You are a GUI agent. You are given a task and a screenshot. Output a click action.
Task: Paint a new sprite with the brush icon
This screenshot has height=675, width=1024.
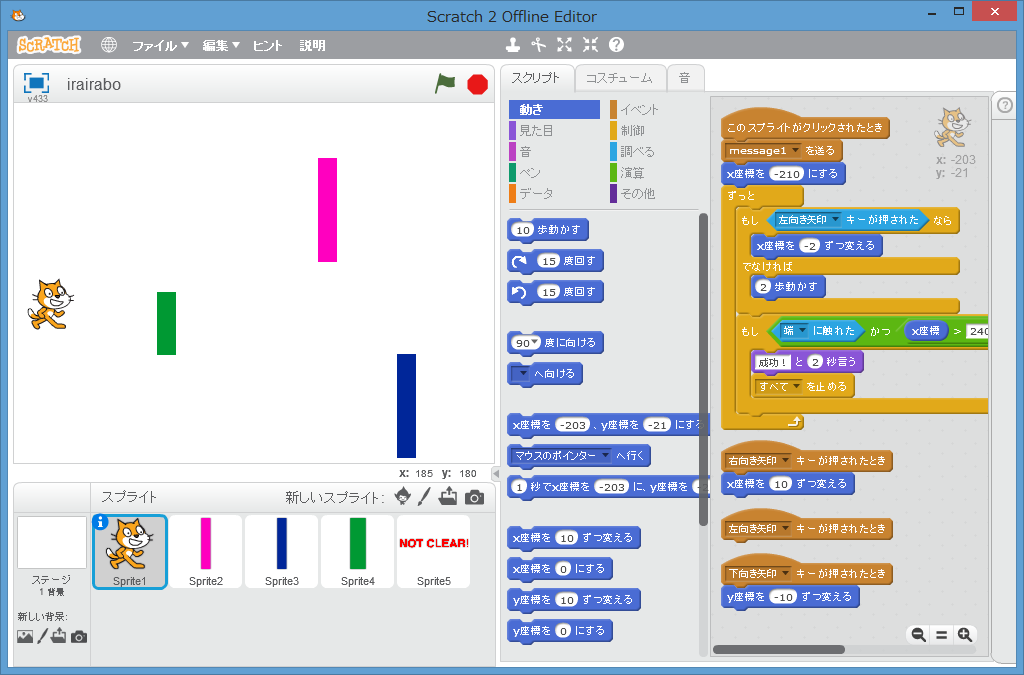click(424, 497)
